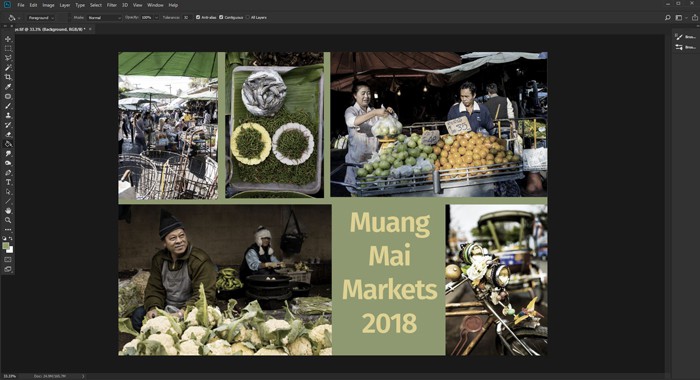Select the Eraser tool
Viewport: 700px width, 380px height.
(x=8, y=134)
